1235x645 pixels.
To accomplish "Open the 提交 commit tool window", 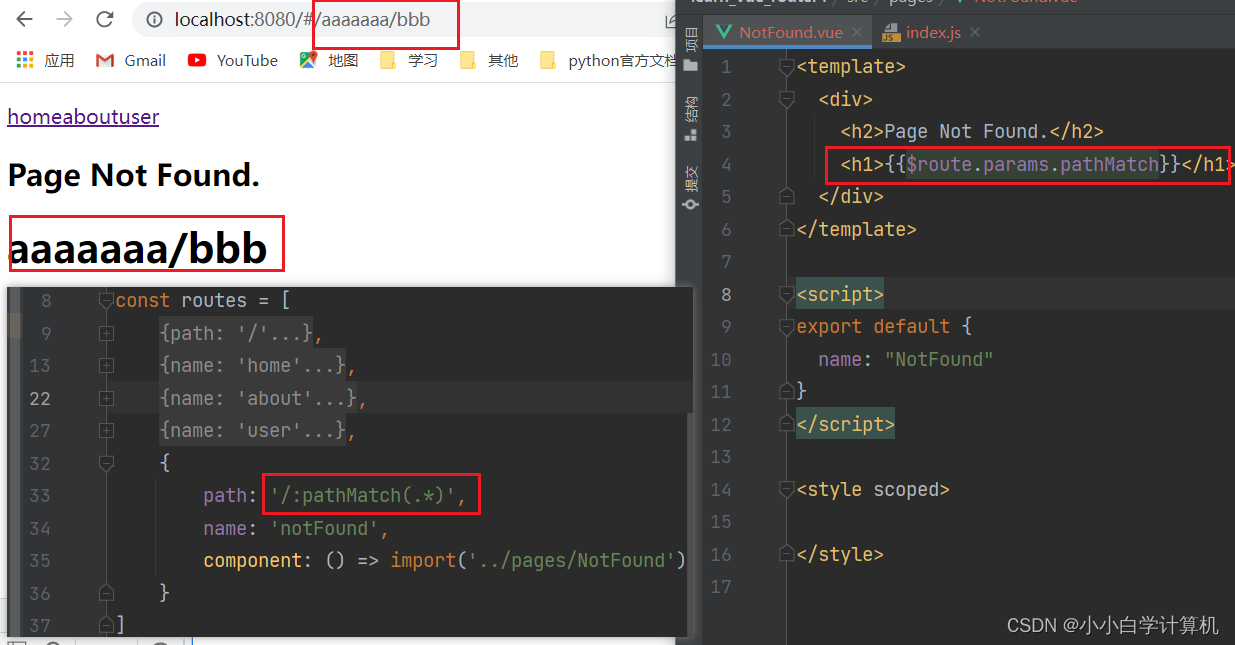I will click(691, 187).
